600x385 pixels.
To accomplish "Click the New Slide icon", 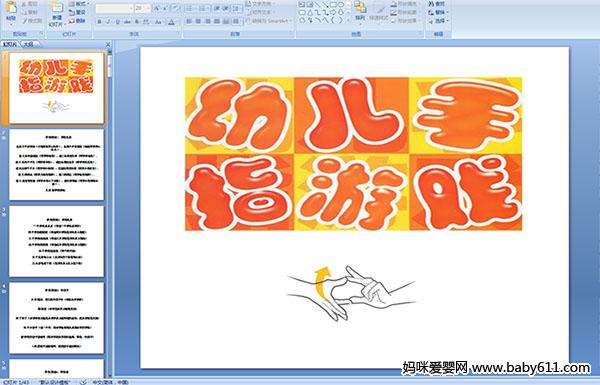I will pos(57,8).
